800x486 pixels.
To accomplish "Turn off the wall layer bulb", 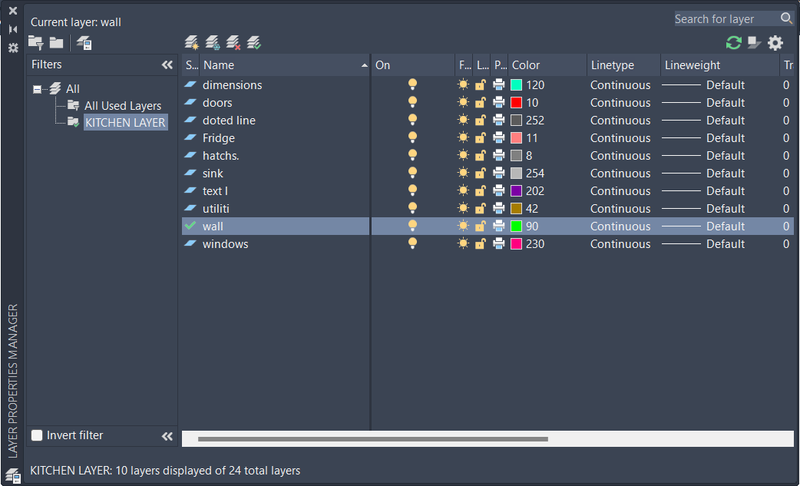I will pos(412,226).
